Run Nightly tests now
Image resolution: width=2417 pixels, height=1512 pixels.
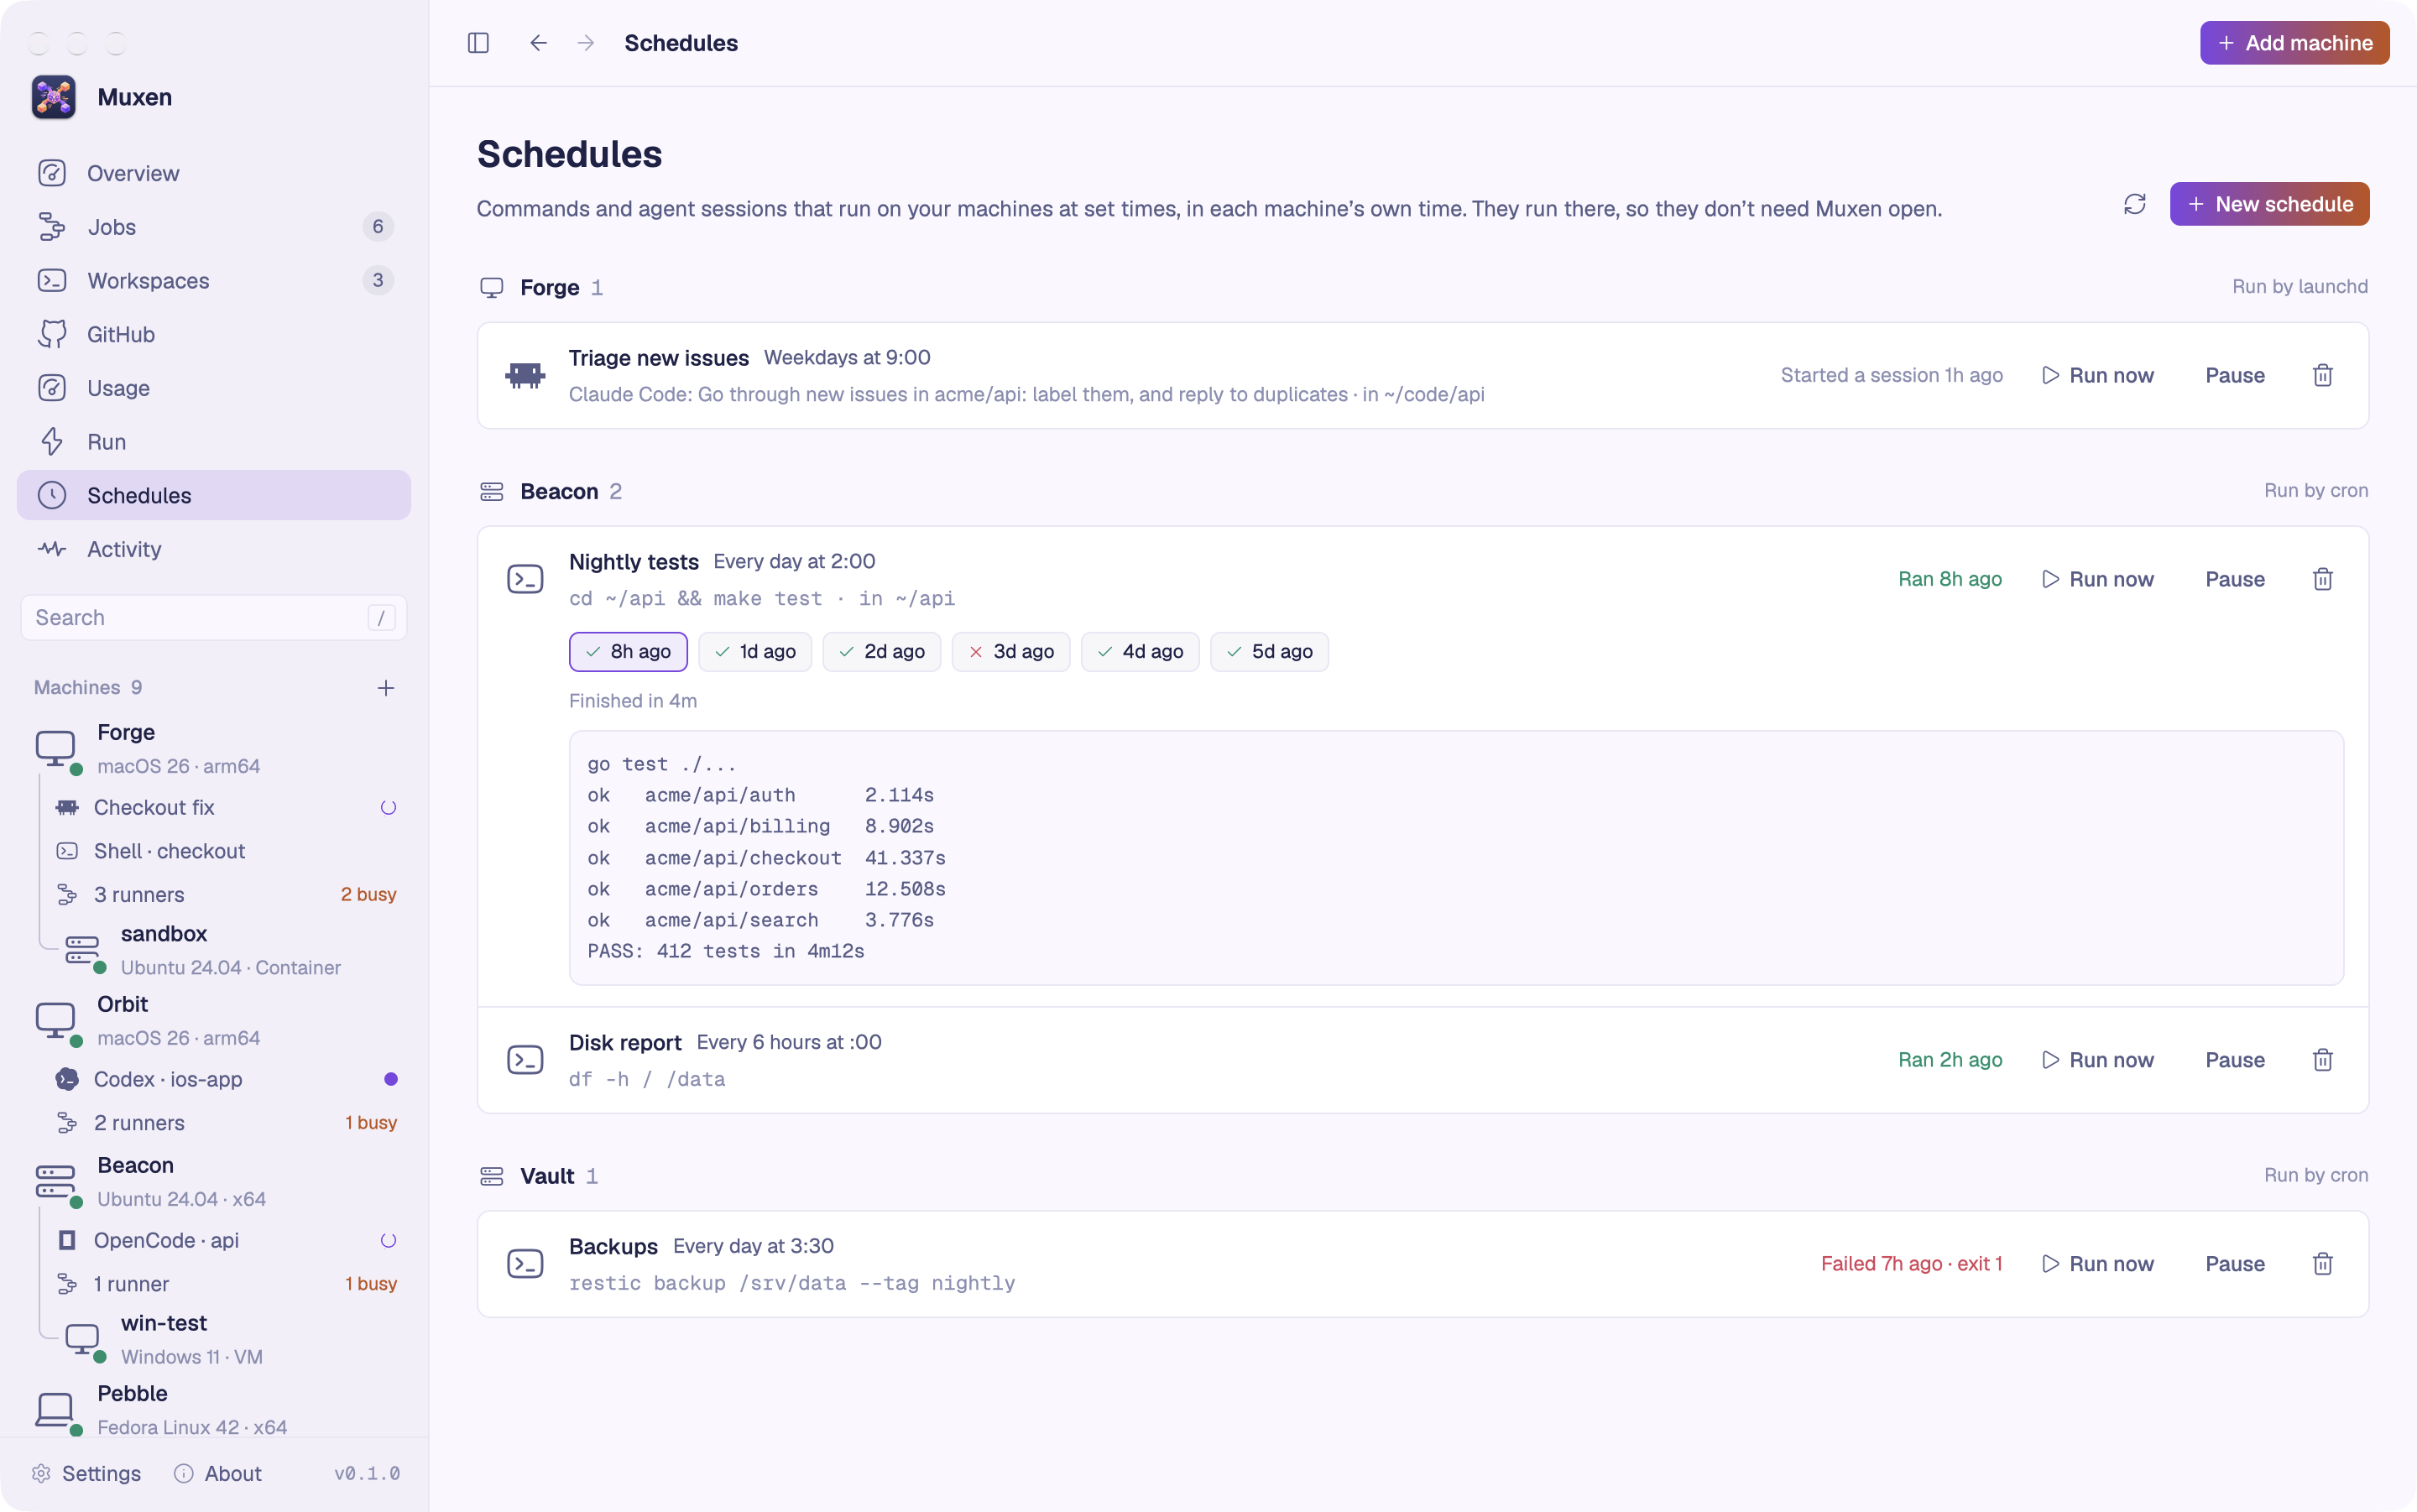pos(2097,579)
